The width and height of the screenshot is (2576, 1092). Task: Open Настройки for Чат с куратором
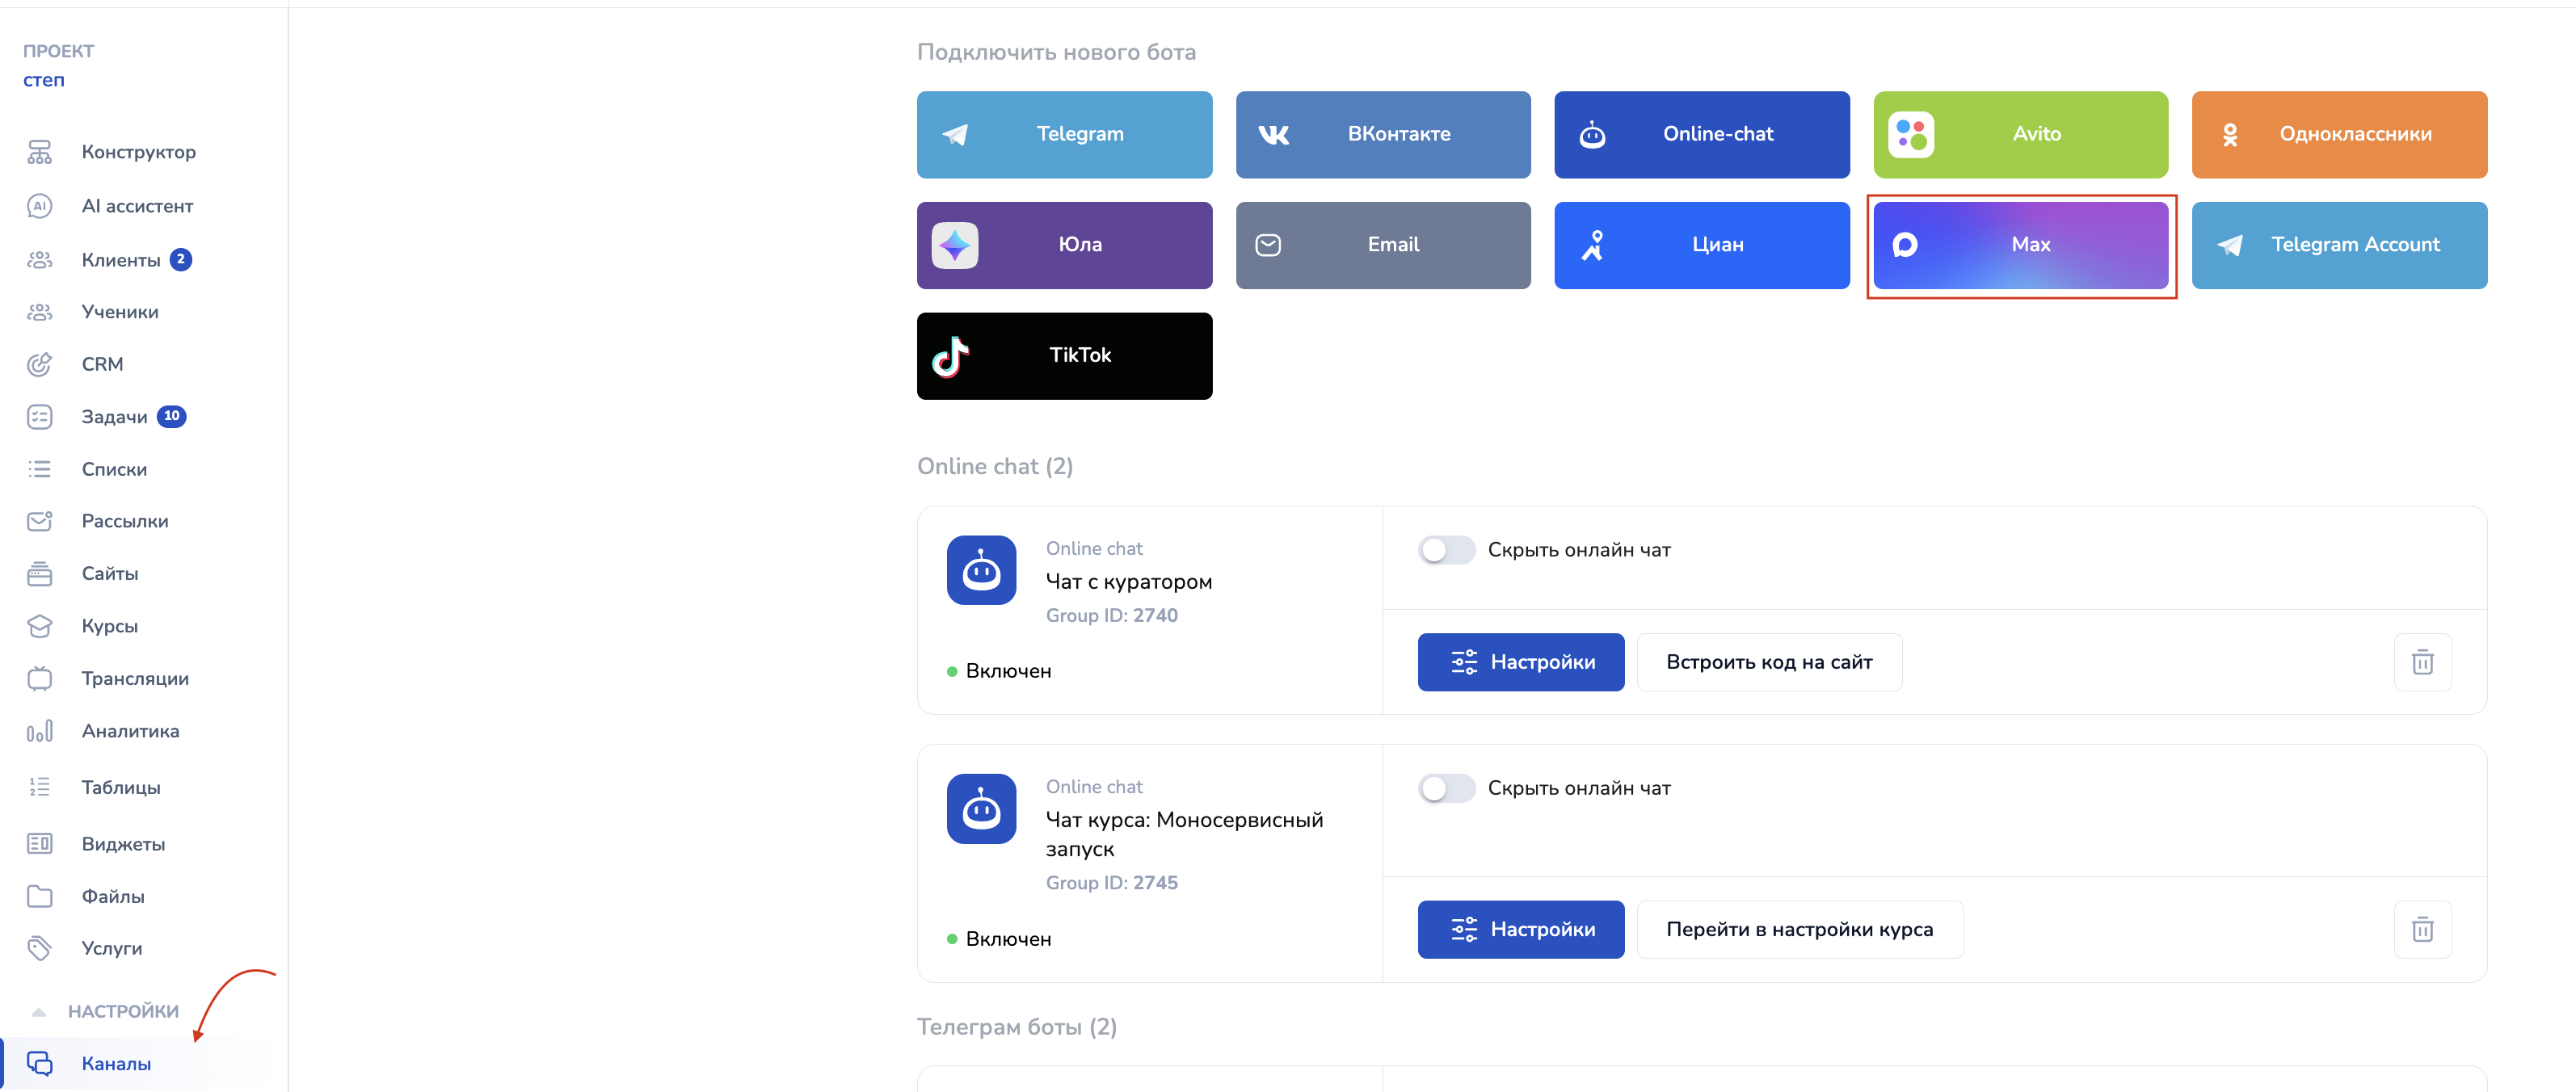pos(1520,662)
